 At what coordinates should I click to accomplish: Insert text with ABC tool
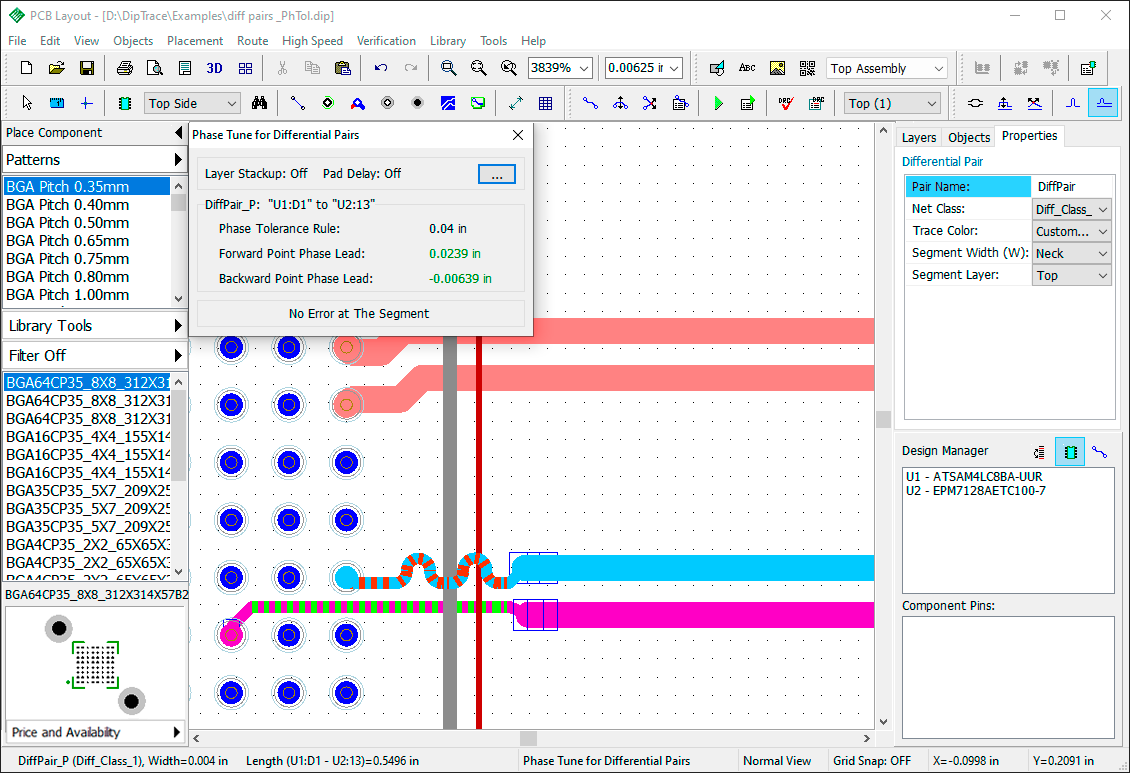pos(747,68)
